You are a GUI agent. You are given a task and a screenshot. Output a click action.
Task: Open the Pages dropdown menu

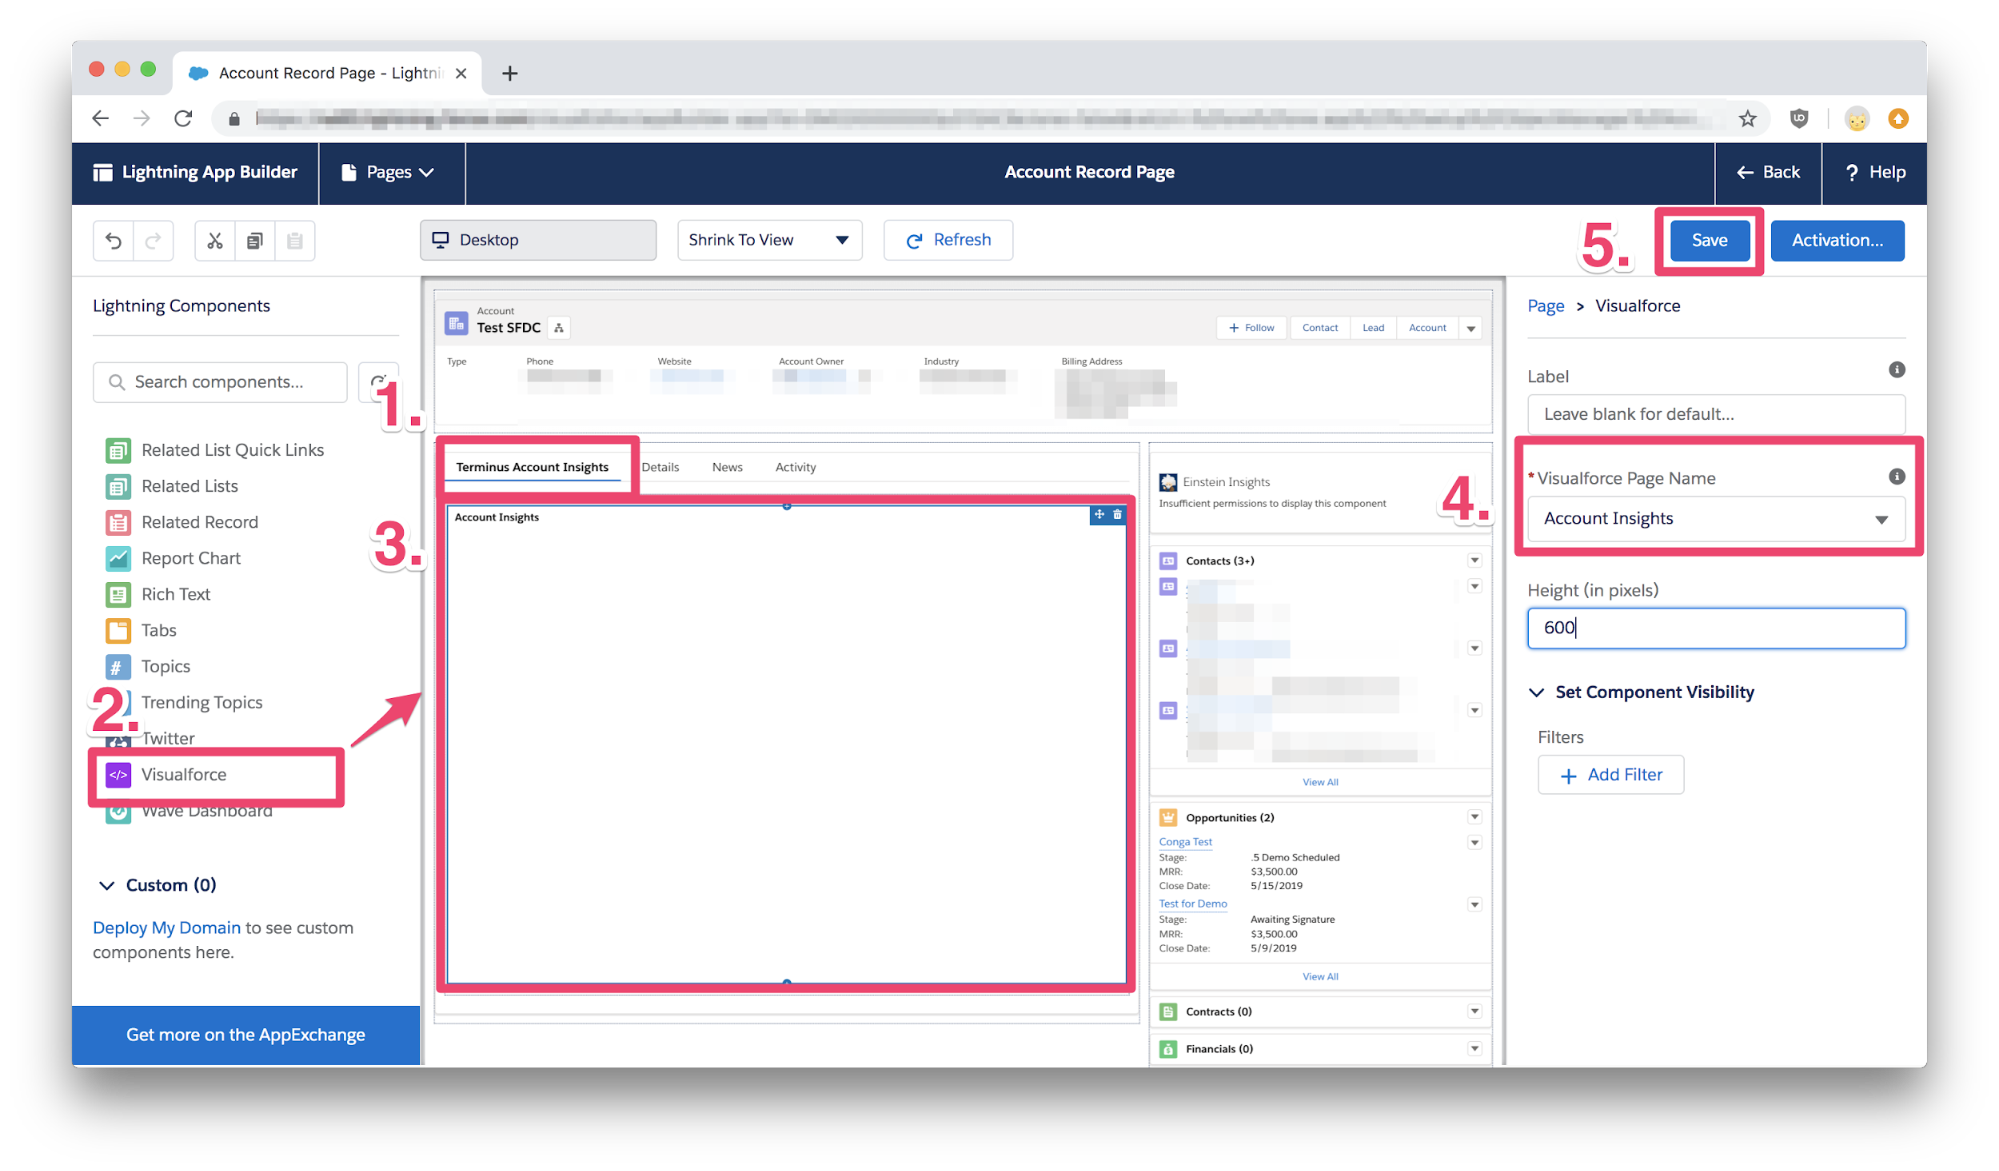pos(388,173)
